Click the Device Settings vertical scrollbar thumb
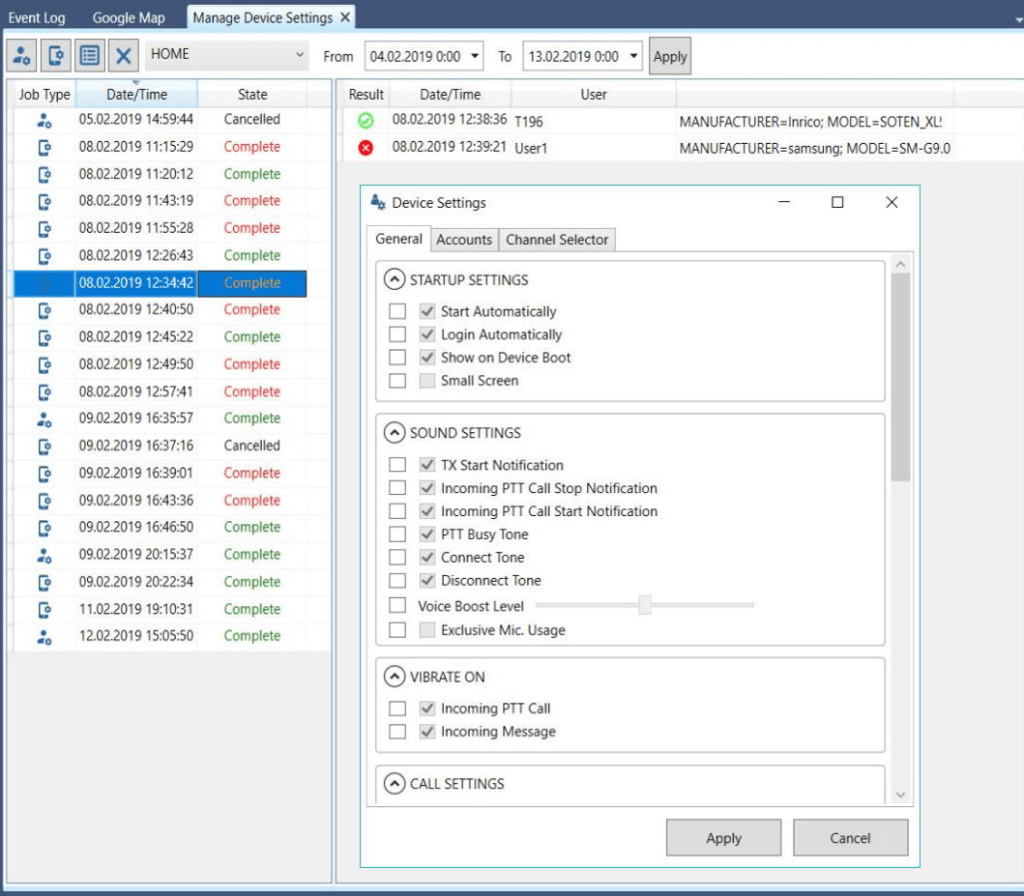 click(x=901, y=377)
